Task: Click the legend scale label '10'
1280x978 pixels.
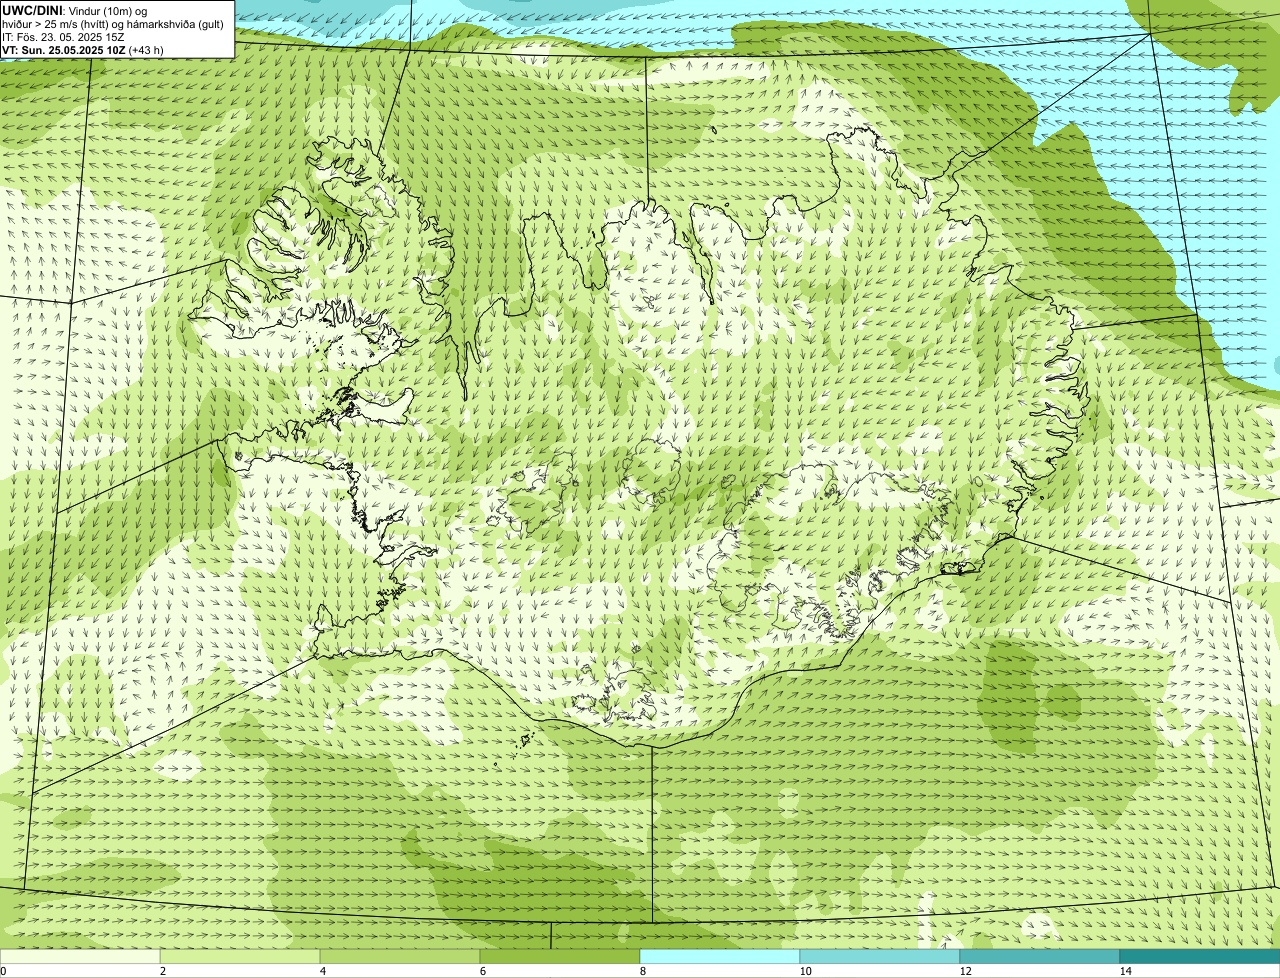Action: tap(805, 971)
